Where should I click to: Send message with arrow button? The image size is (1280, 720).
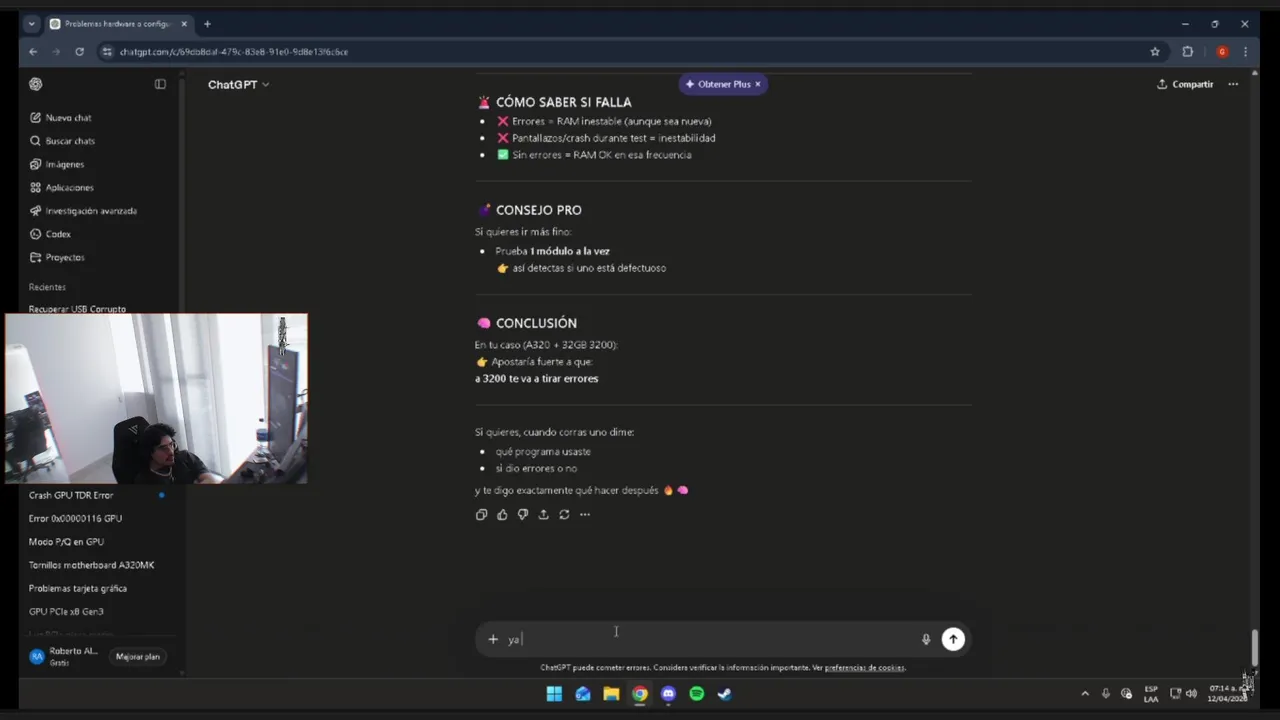click(953, 639)
